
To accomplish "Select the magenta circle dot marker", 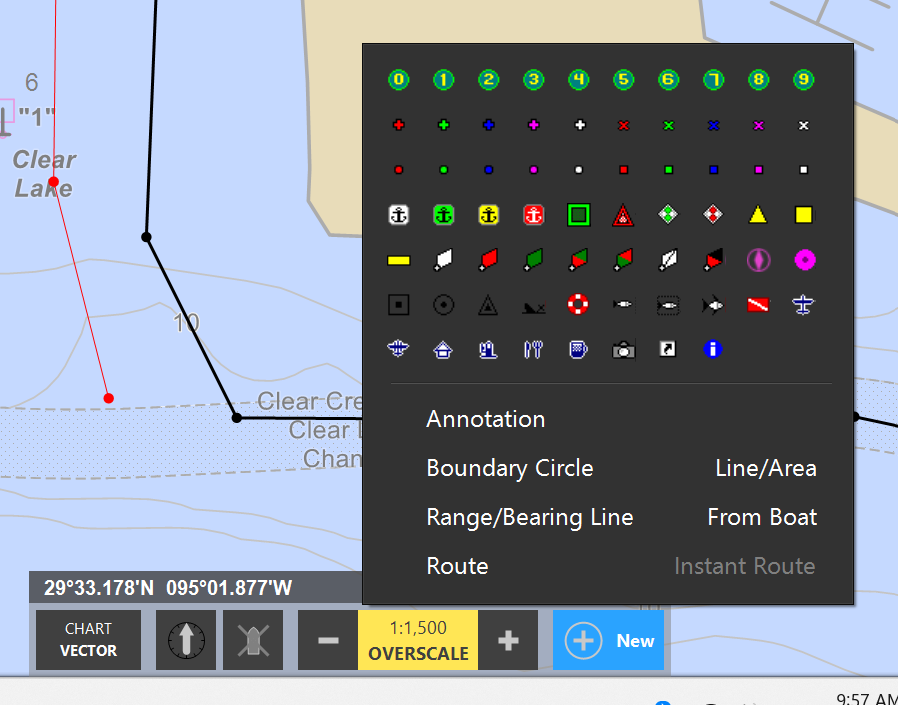I will point(805,260).
